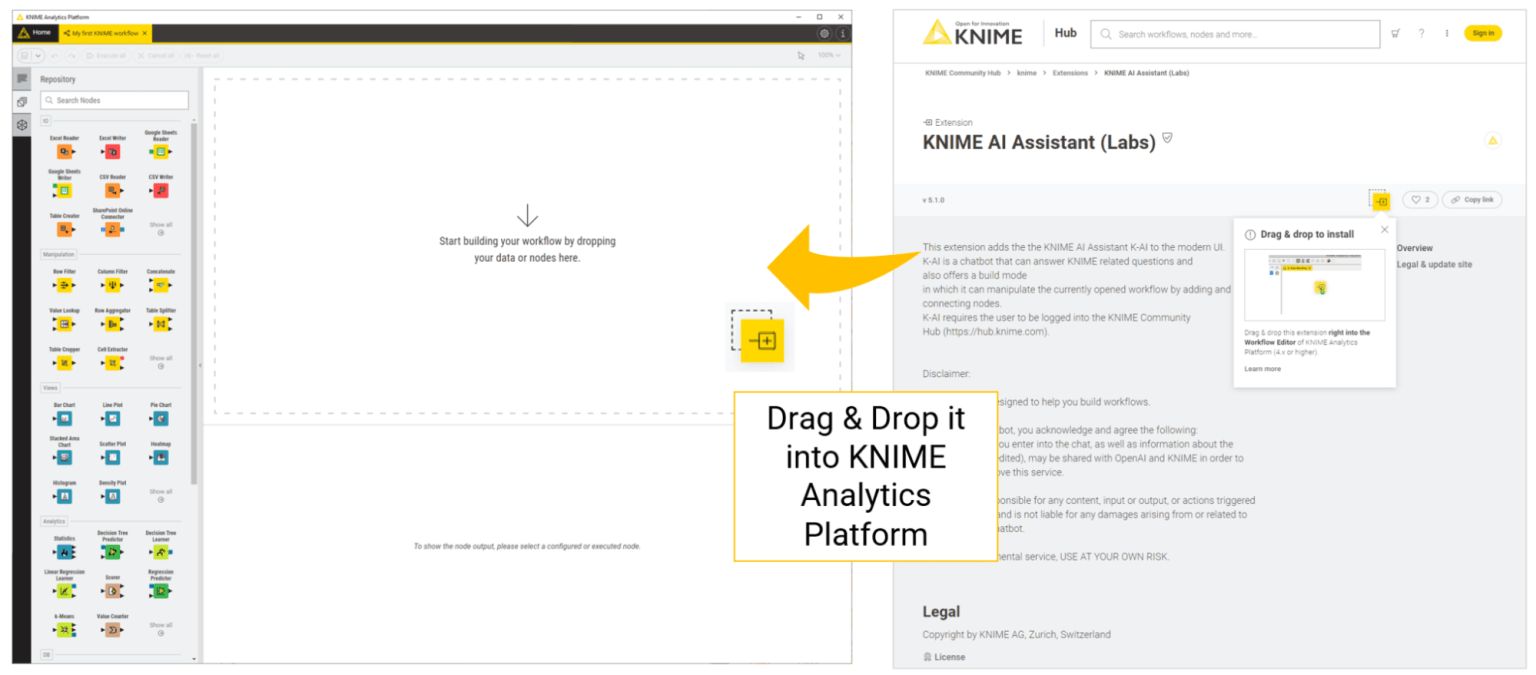Click the yellow extension install icon
Viewport: 1536px width, 675px height.
(1381, 200)
